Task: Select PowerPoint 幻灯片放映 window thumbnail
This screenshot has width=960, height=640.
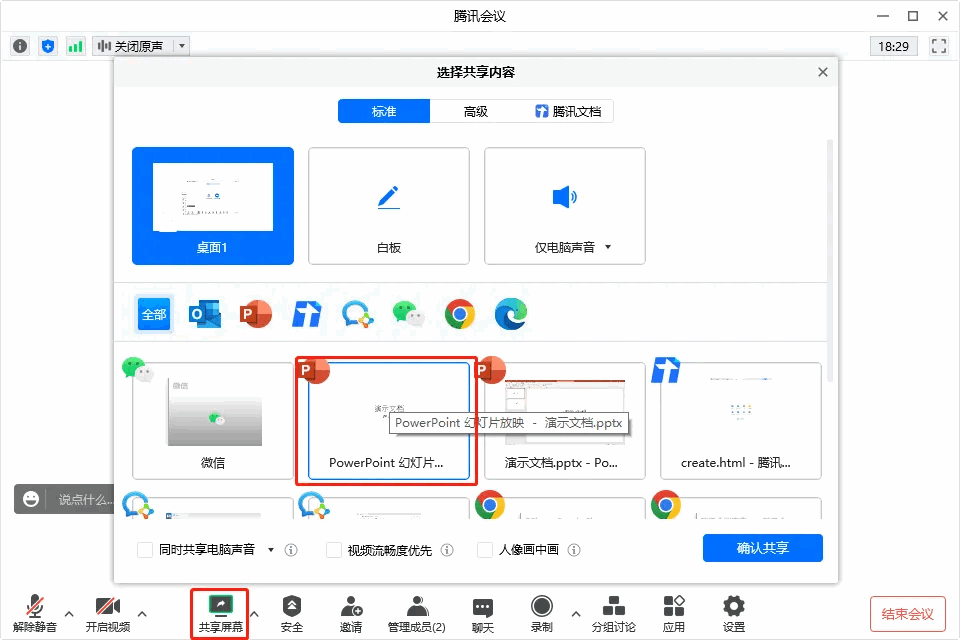Action: (389, 421)
